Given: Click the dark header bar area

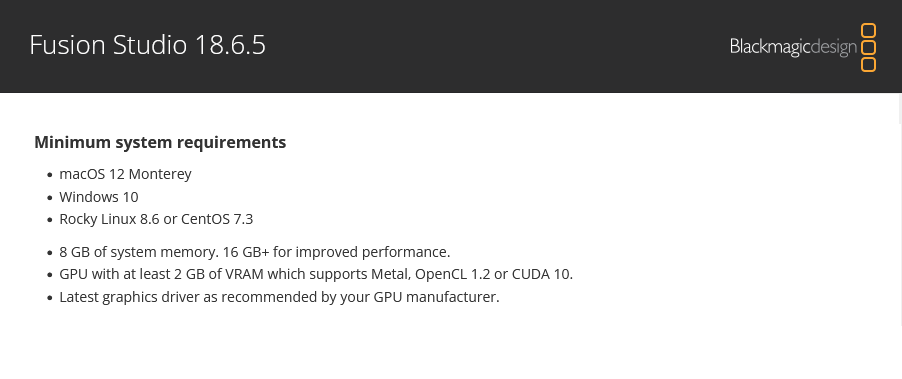Looking at the screenshot, I should [451, 46].
